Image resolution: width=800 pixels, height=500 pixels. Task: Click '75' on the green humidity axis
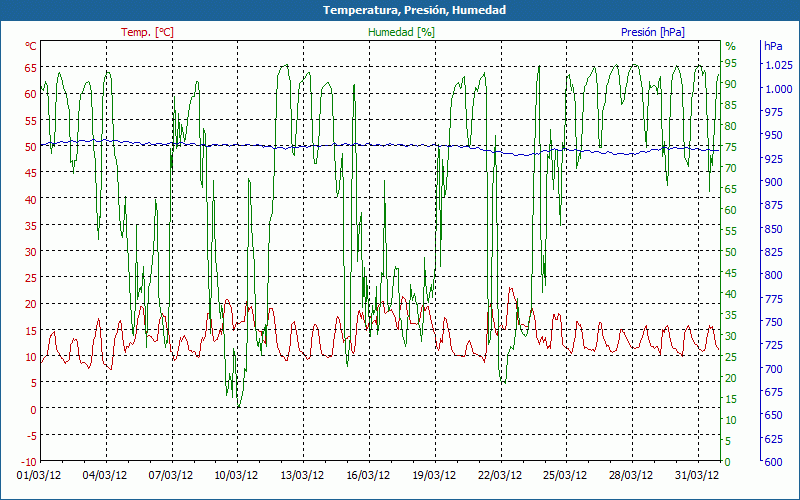pyautogui.click(x=731, y=147)
